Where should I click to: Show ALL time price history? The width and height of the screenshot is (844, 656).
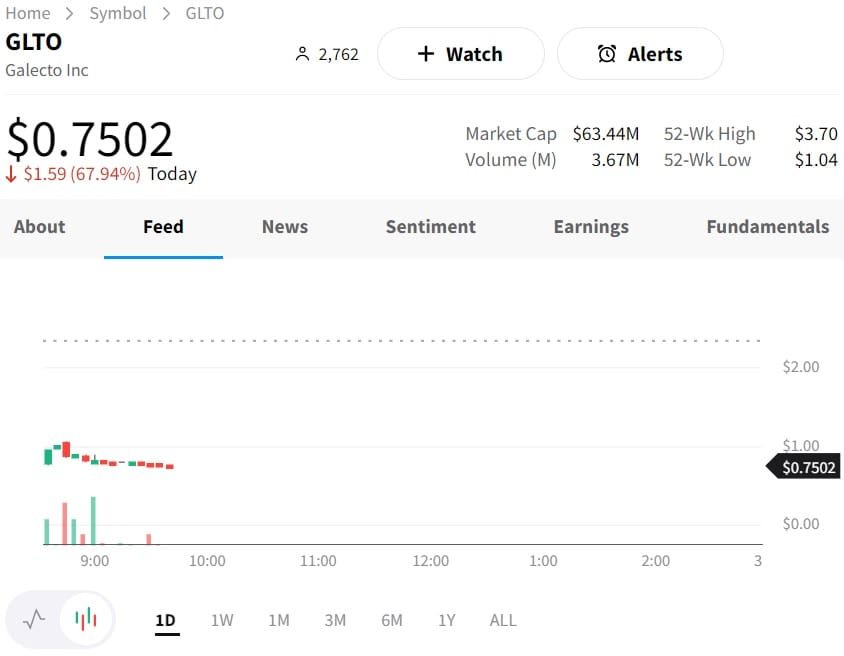point(503,620)
